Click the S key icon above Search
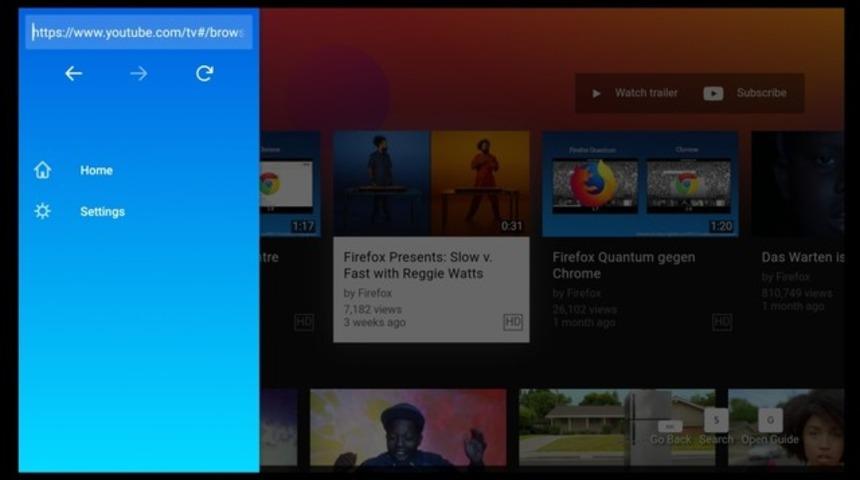This screenshot has height=480, width=860. click(716, 420)
